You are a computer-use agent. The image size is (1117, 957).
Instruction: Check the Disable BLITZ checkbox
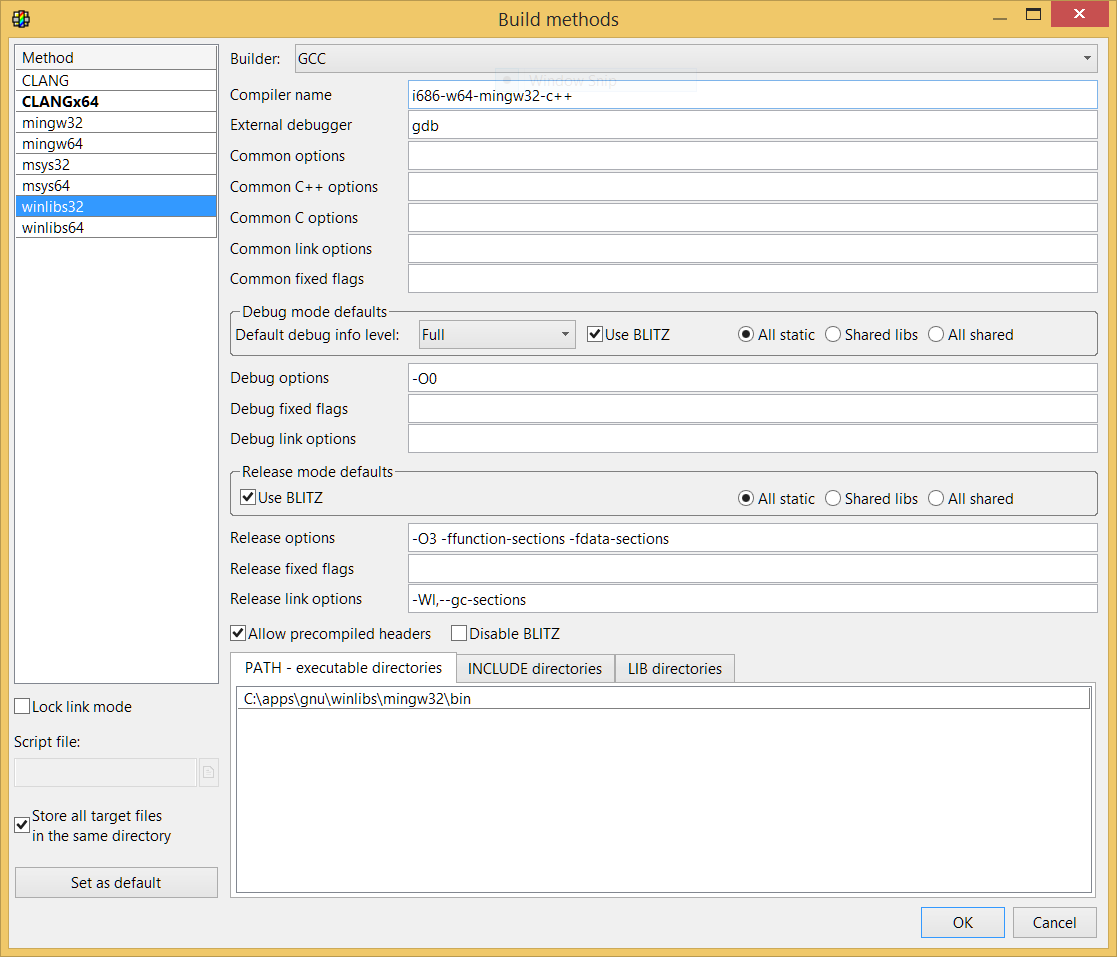tap(459, 633)
